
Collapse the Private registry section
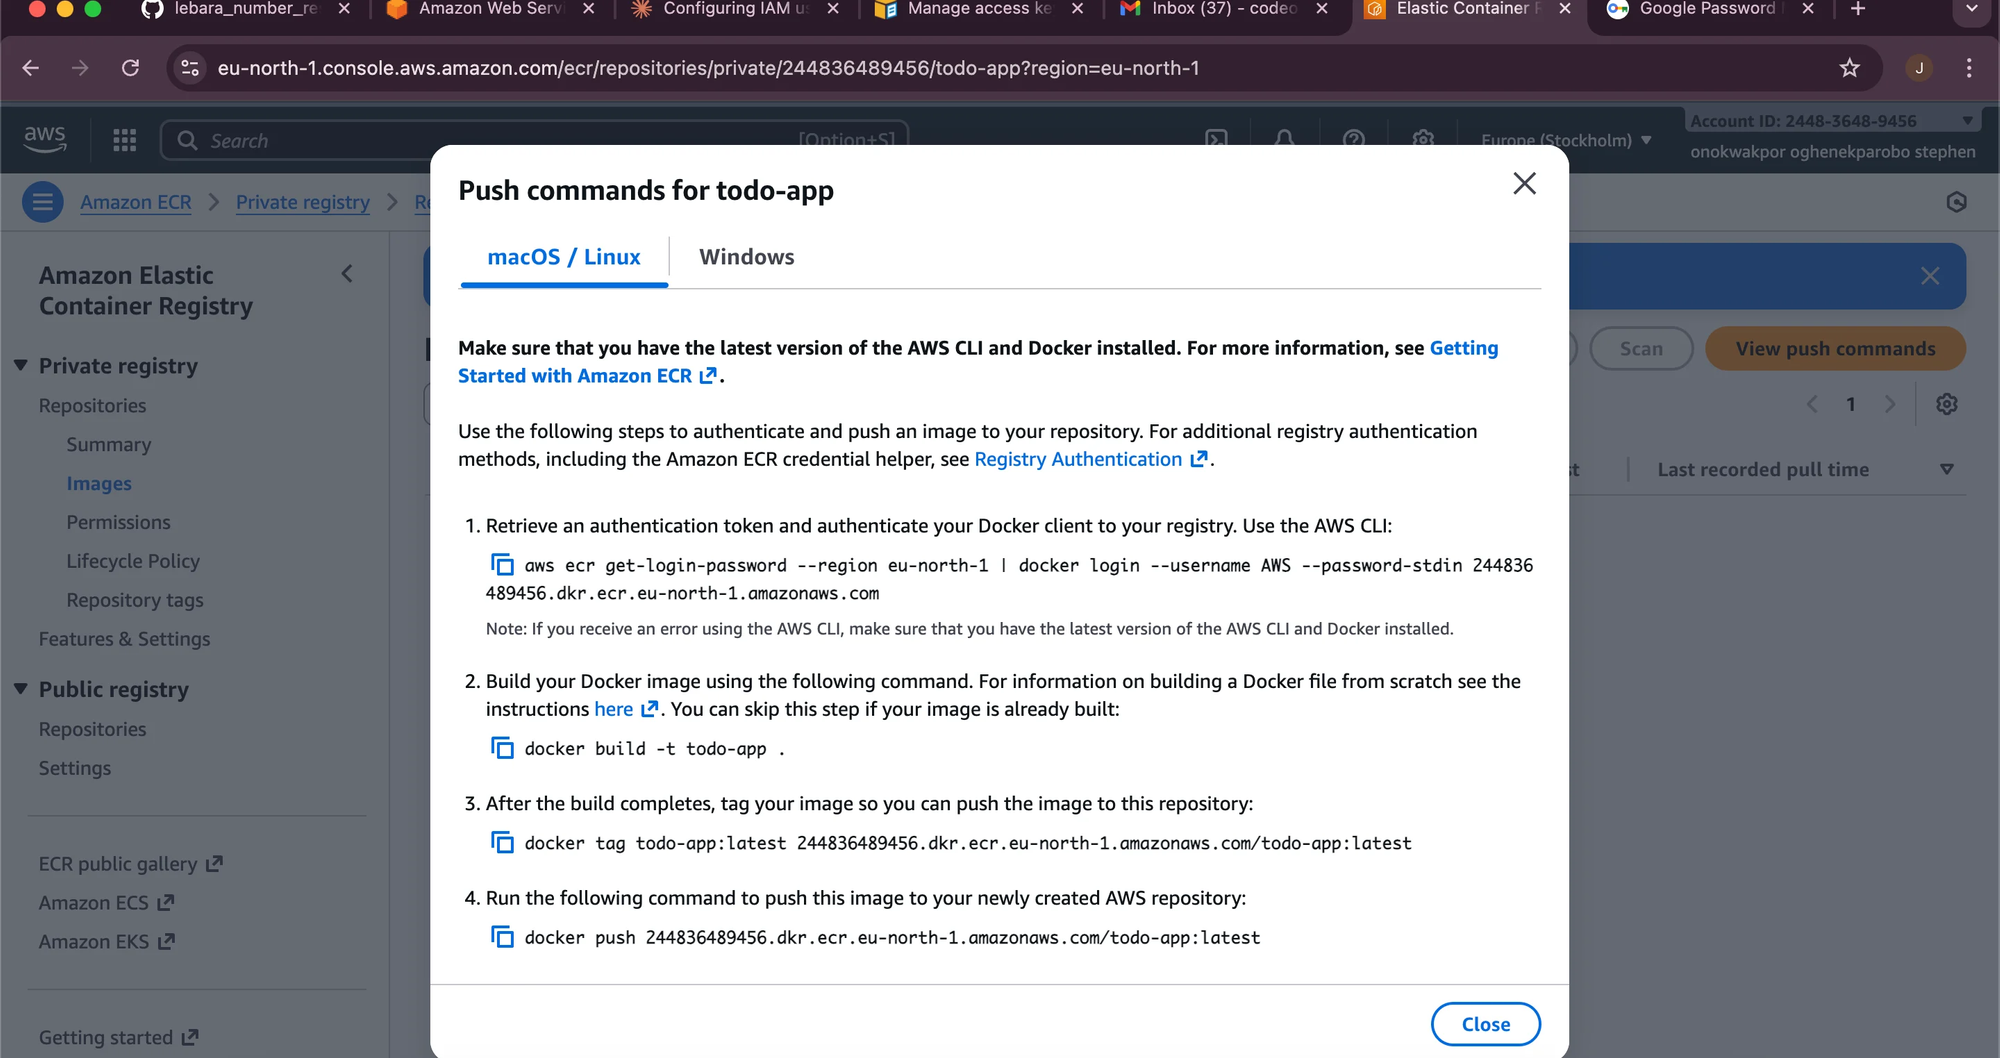coord(21,366)
